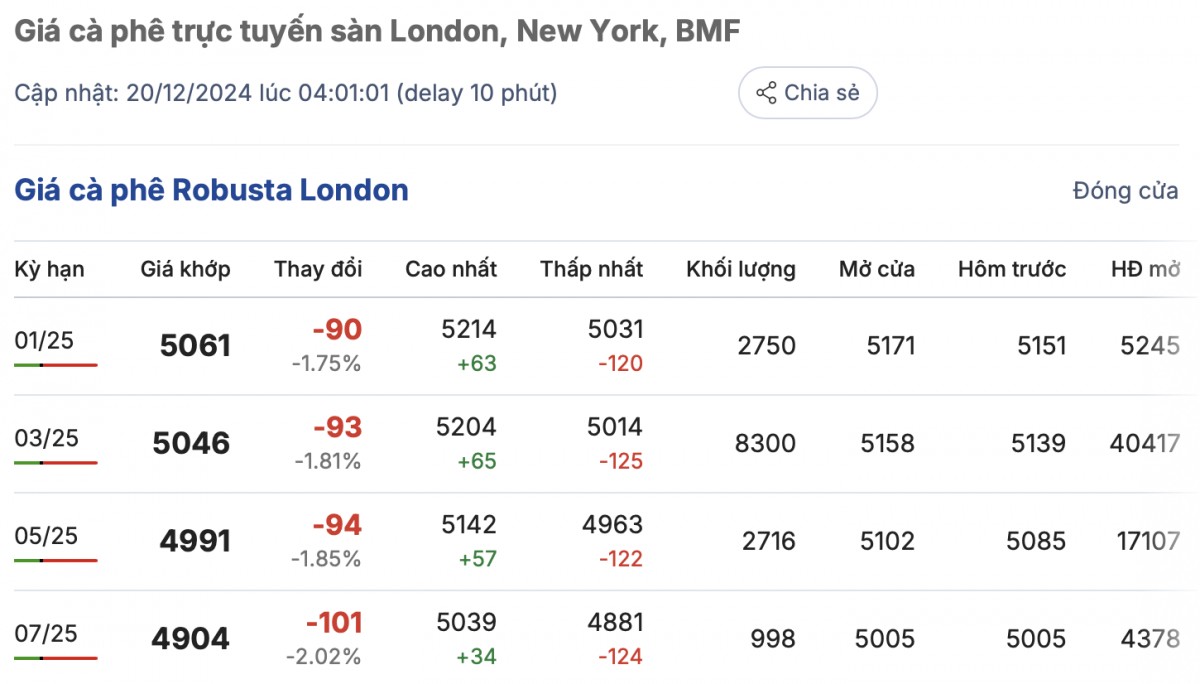Select the Giá khớp column header
The width and height of the screenshot is (1200, 684).
(185, 269)
